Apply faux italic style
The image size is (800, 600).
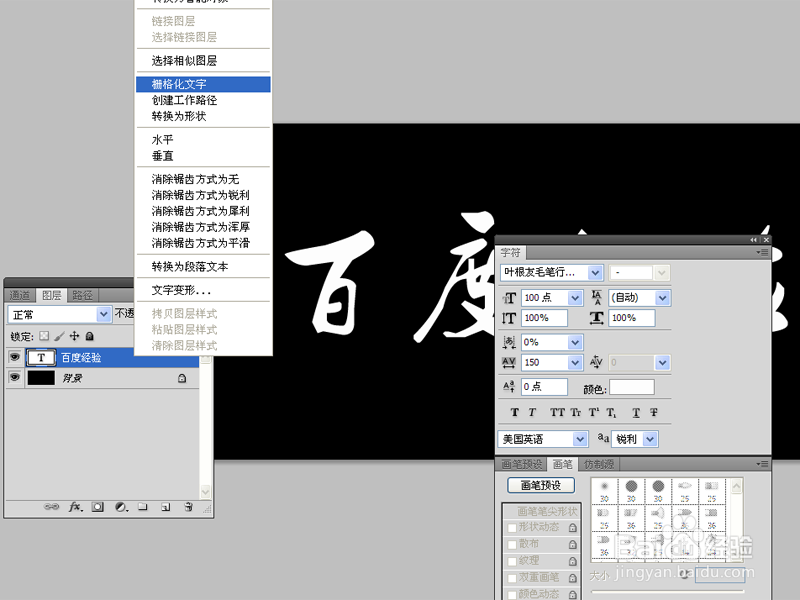tap(532, 412)
